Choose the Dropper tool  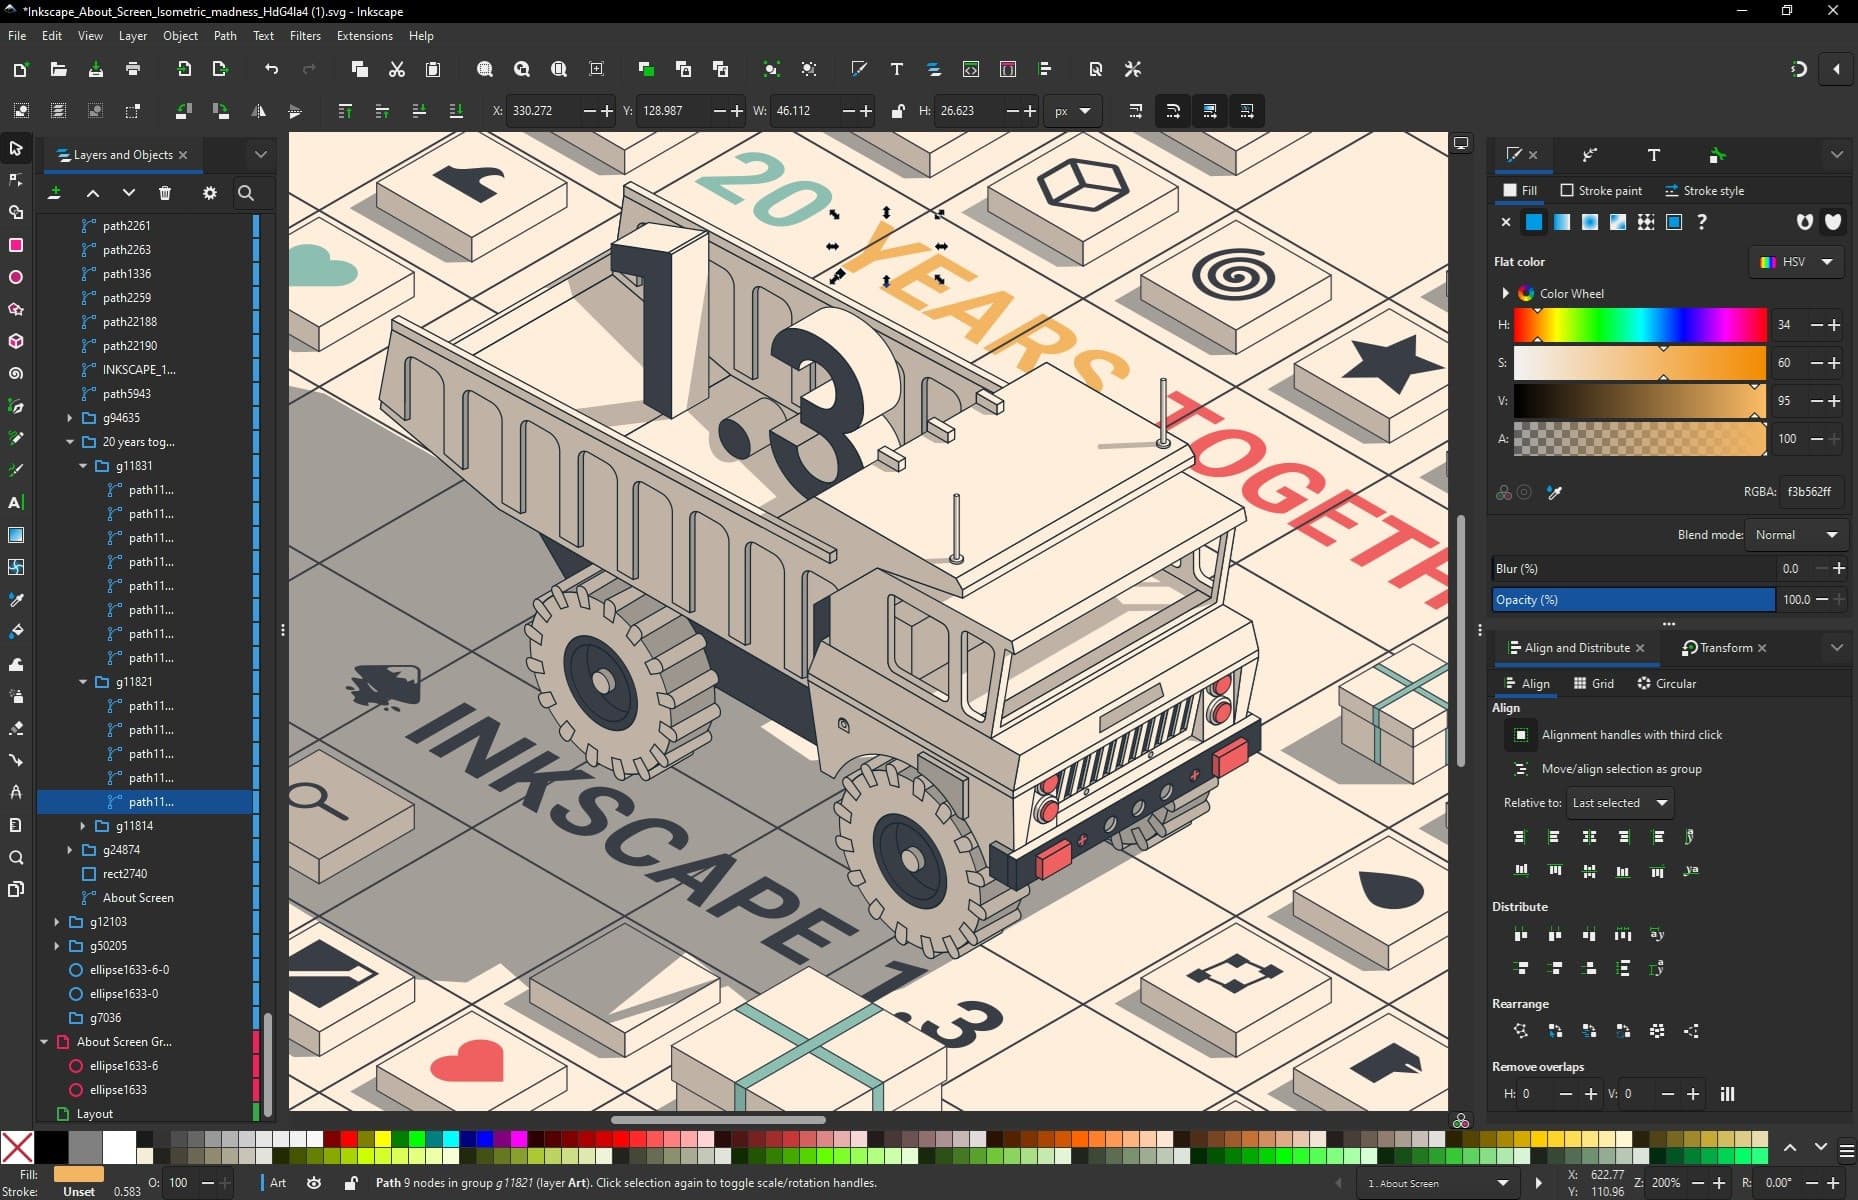coord(15,599)
